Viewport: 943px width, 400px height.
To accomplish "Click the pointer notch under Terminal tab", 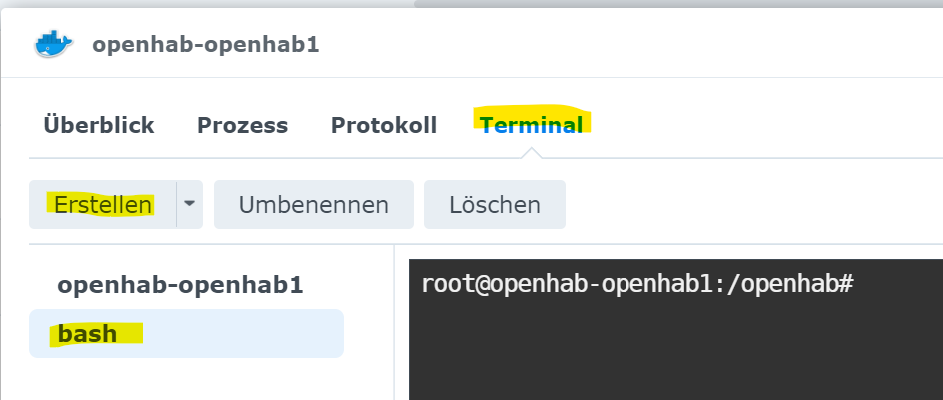I will (532, 153).
